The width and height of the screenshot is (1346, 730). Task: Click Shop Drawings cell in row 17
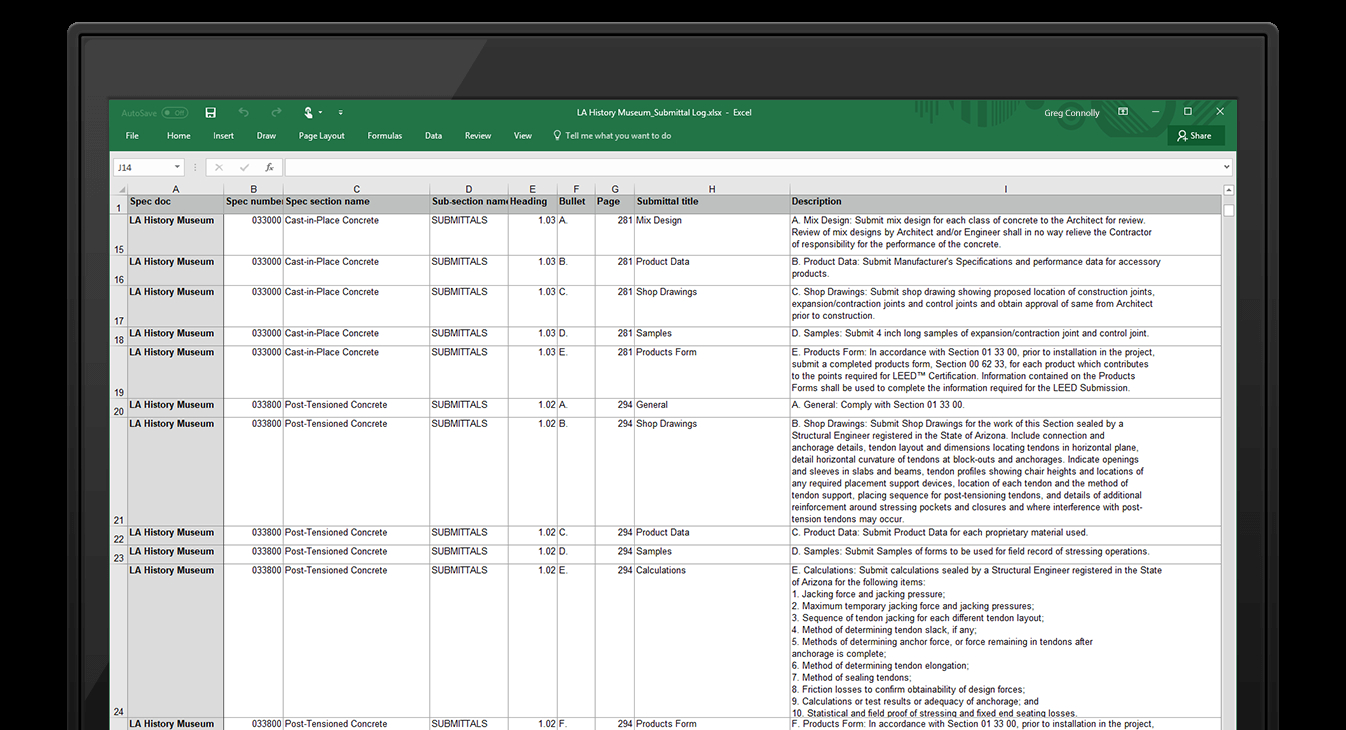coord(712,306)
